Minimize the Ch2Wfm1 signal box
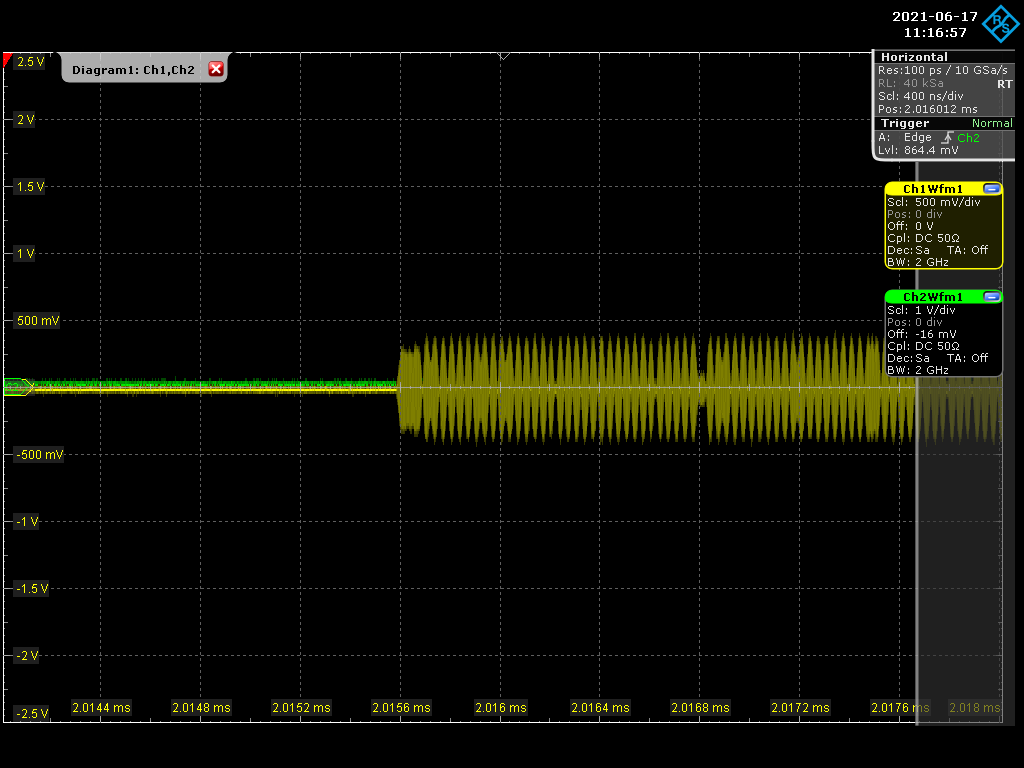This screenshot has height=768, width=1024. [991, 297]
